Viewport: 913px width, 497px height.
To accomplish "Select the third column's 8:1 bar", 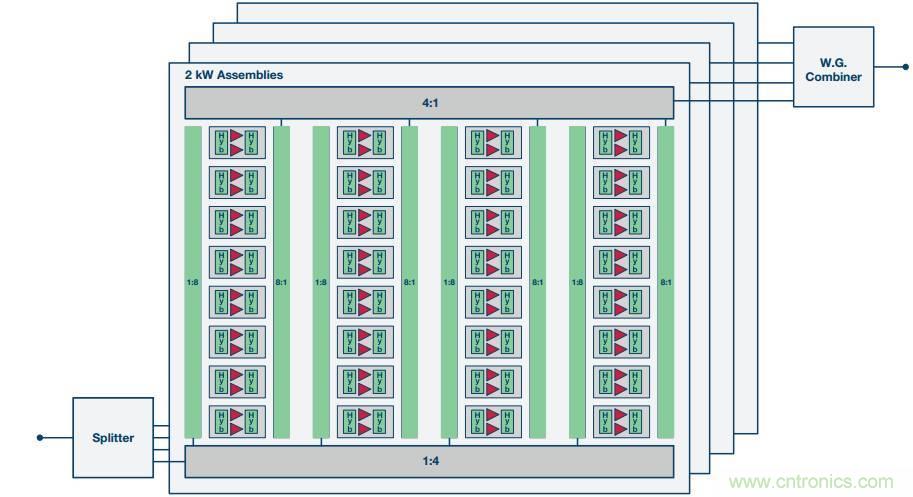I will tap(538, 282).
